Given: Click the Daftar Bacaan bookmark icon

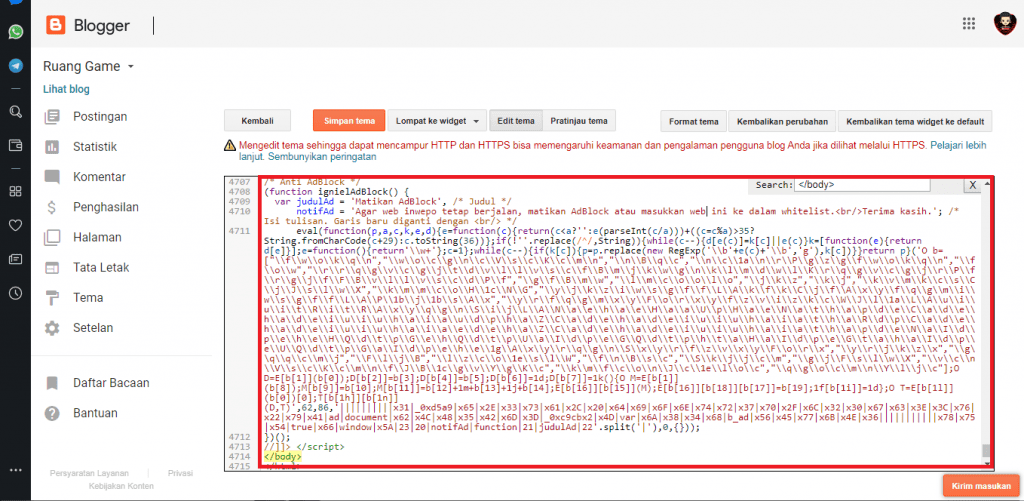Looking at the screenshot, I should [52, 383].
